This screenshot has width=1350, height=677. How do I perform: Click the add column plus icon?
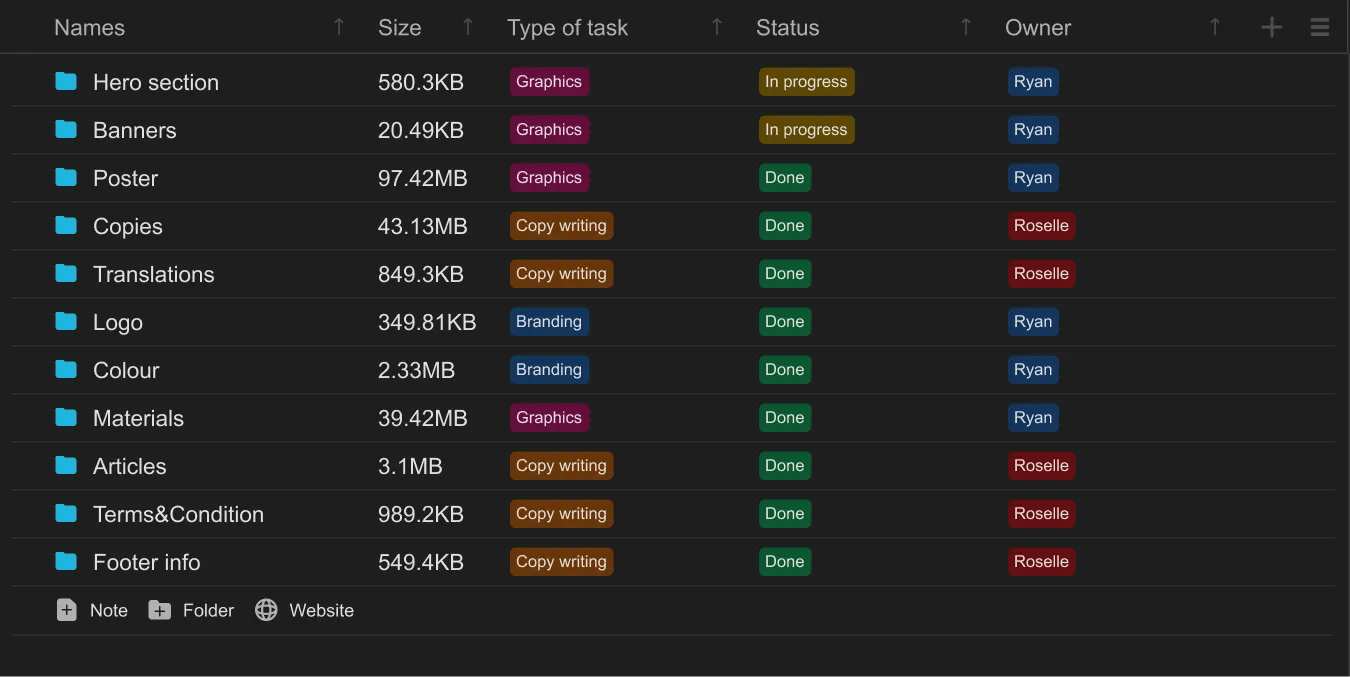1271,28
